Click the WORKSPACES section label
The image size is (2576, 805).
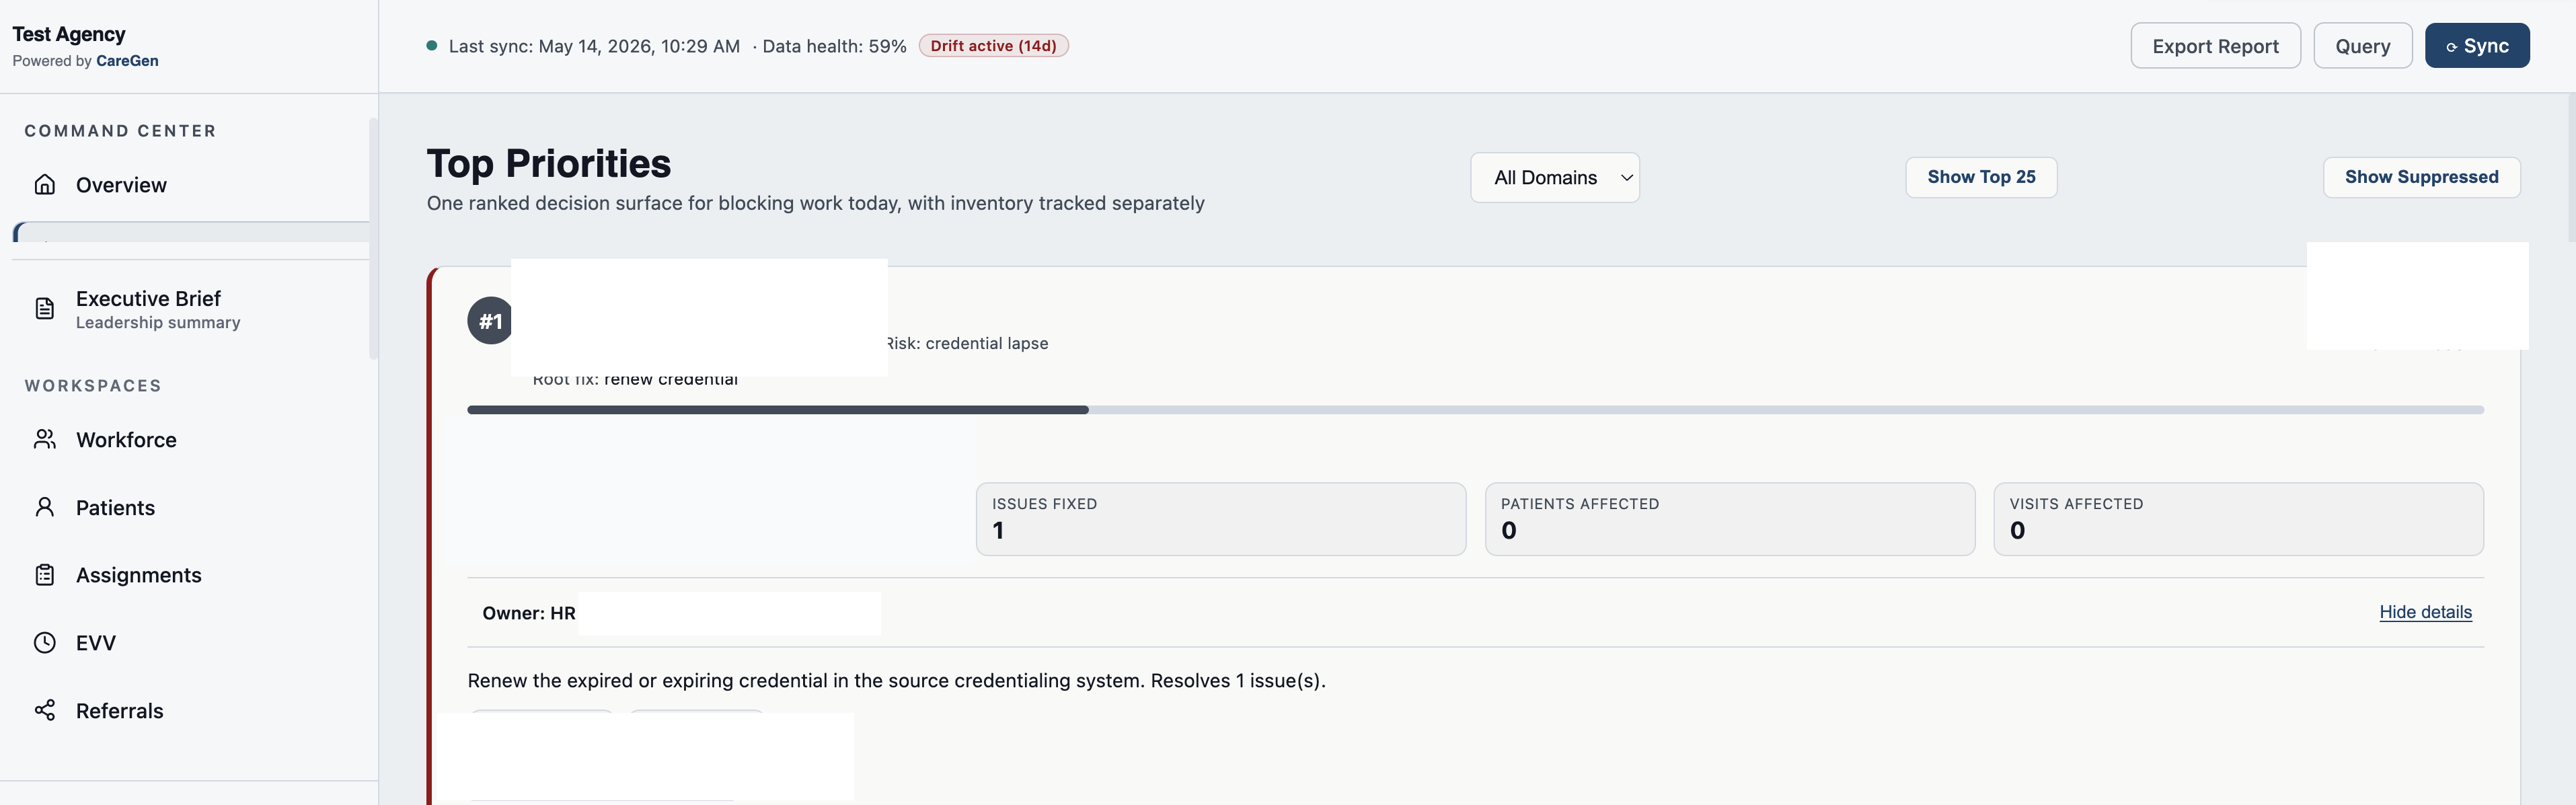click(93, 386)
